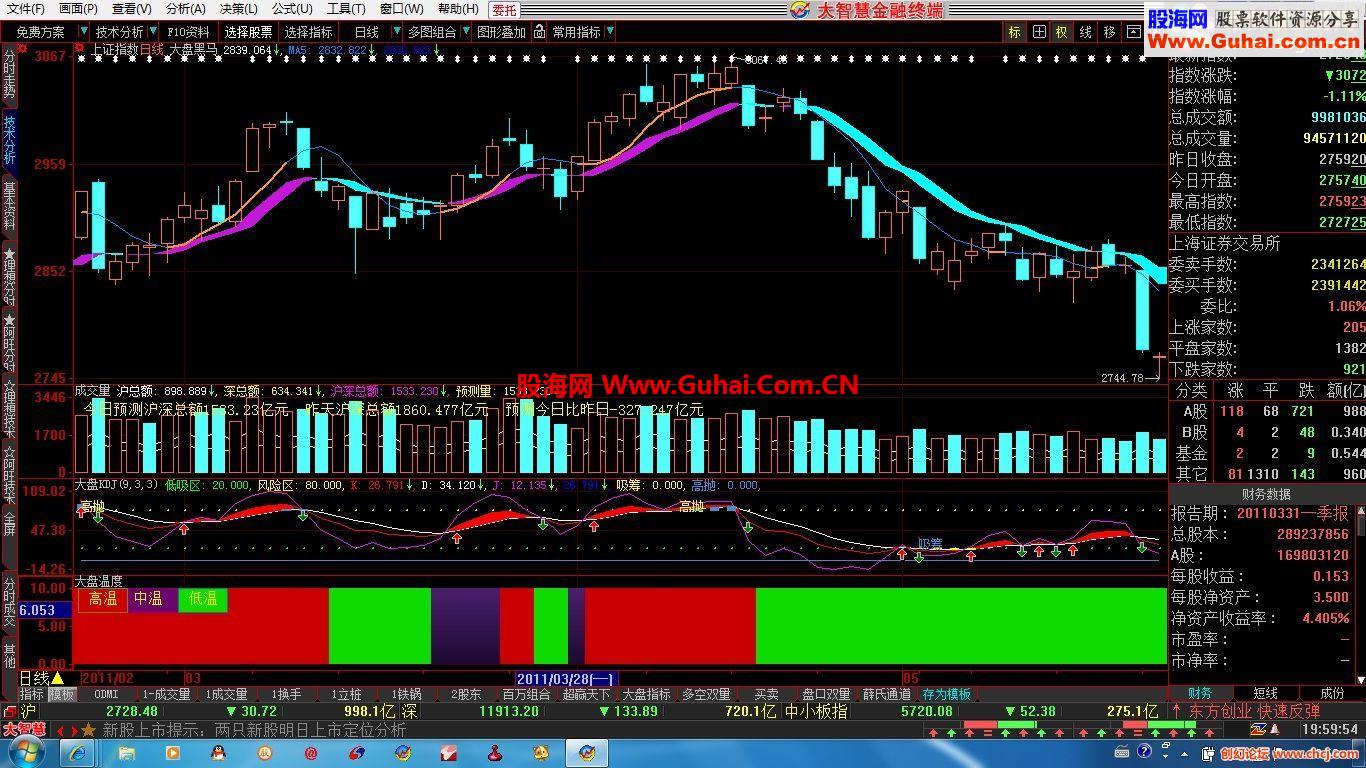Click the 选择指标 button

308,32
